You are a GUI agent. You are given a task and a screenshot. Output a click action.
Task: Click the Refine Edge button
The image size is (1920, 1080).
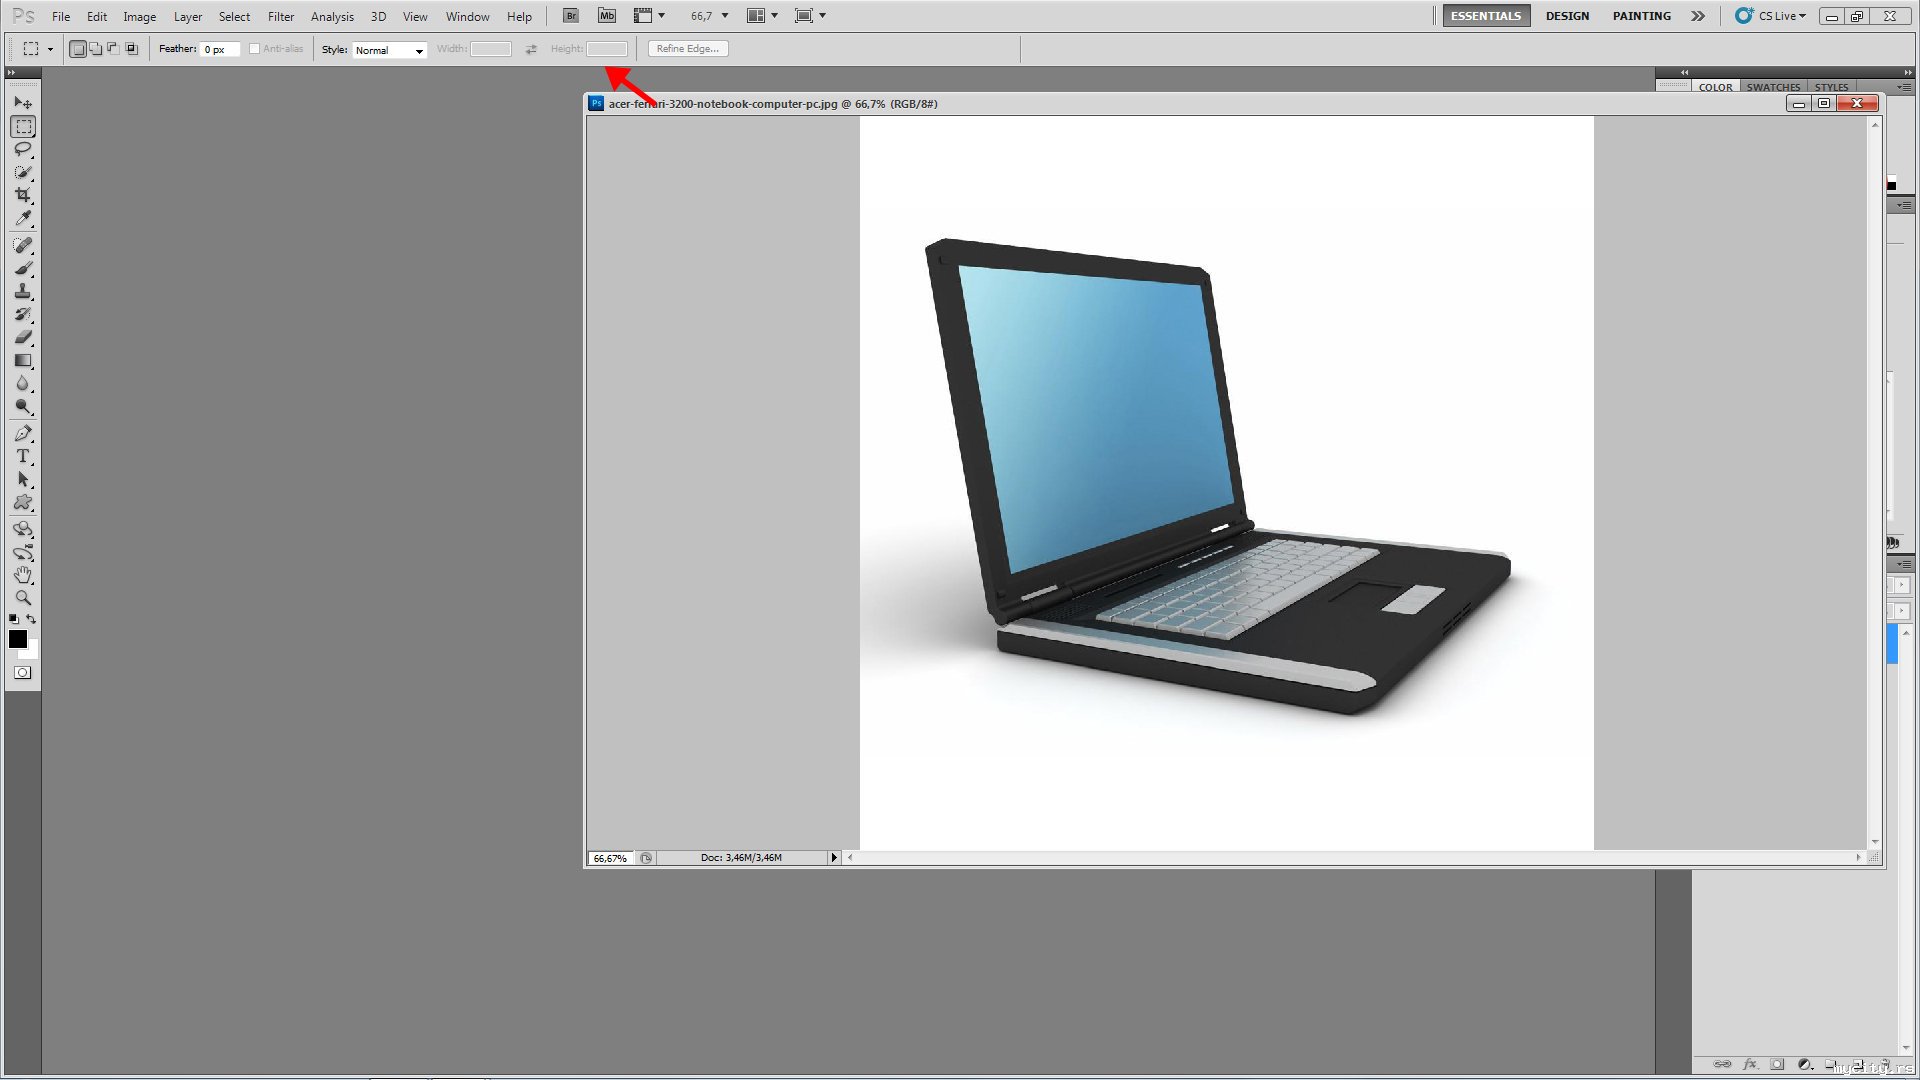[x=688, y=49]
